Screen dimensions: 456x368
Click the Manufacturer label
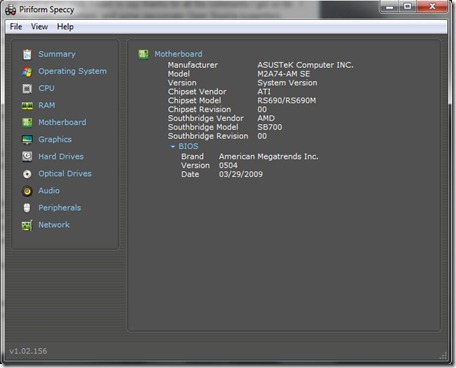click(x=193, y=65)
